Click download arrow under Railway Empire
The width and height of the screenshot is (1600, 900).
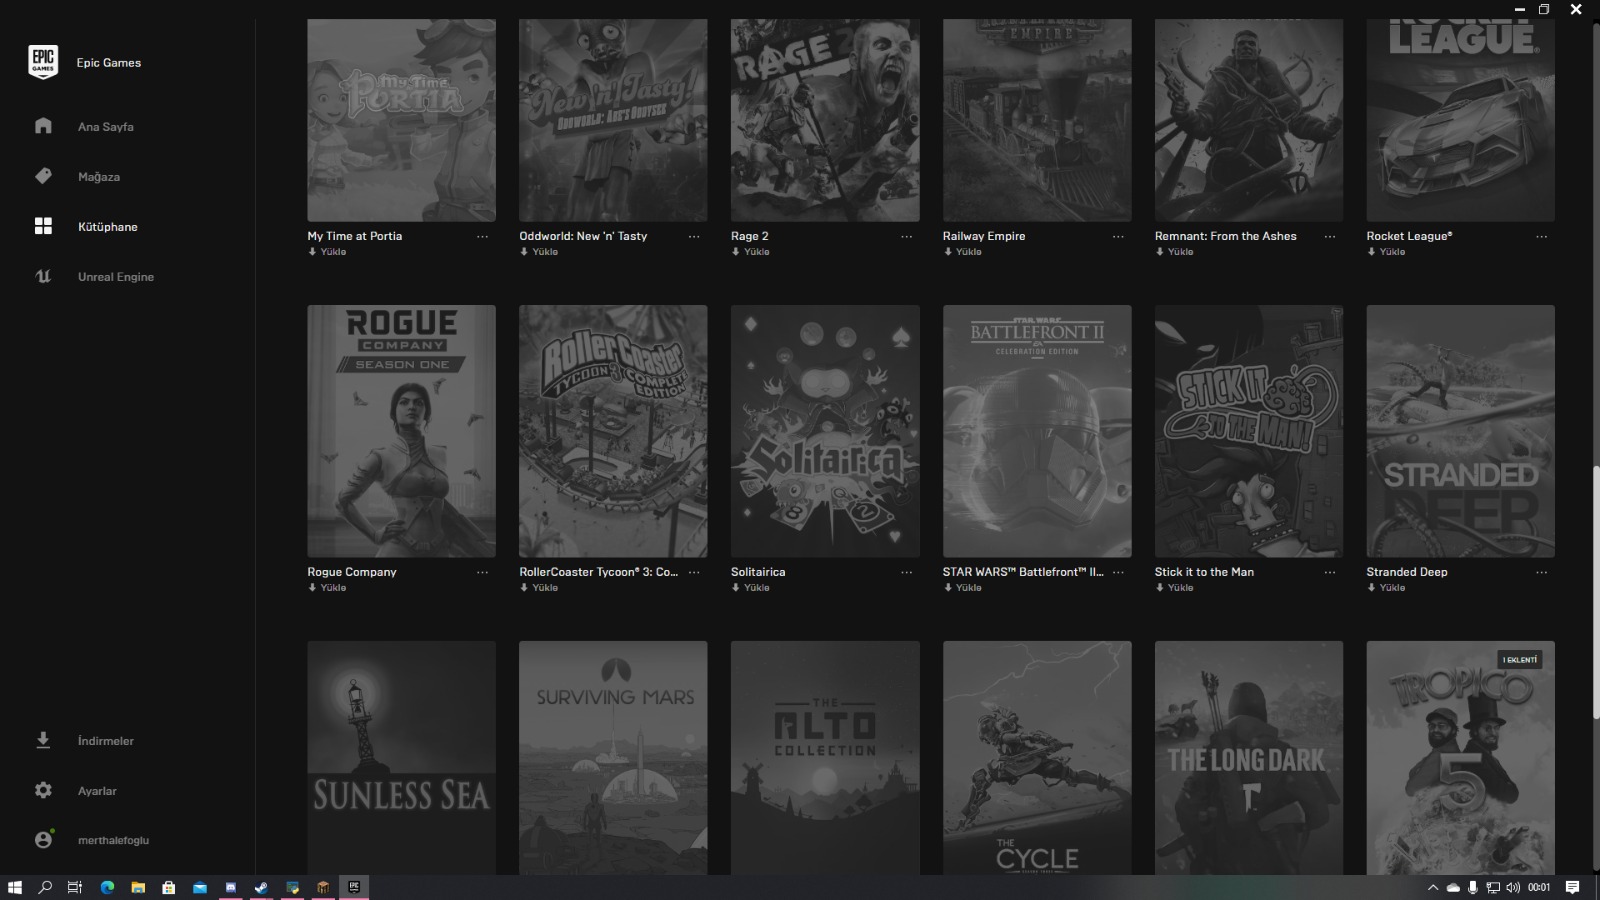948,252
